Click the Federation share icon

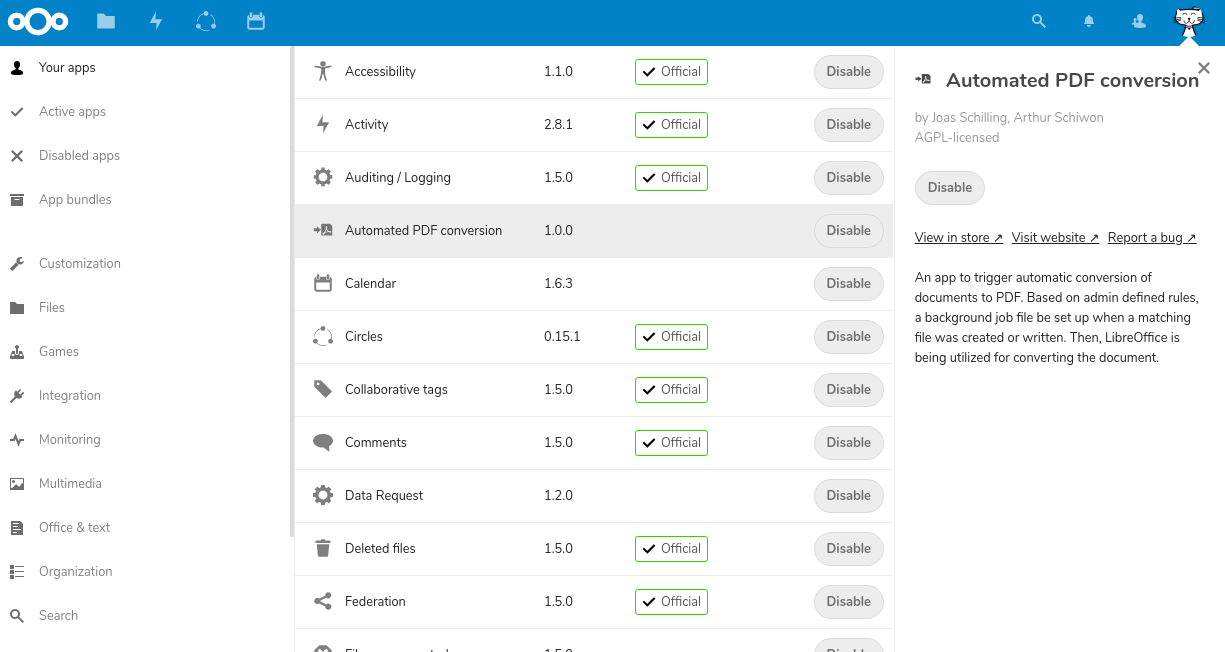click(x=322, y=601)
